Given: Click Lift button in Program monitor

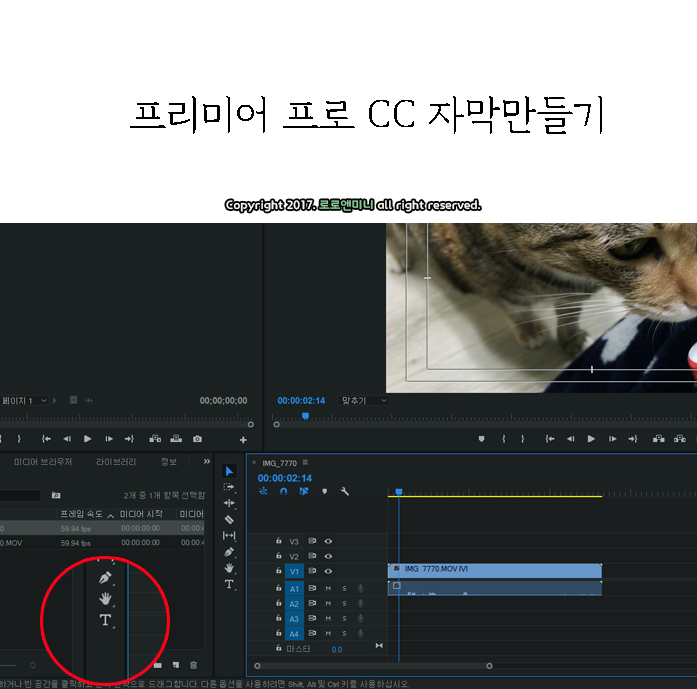Looking at the screenshot, I should click(x=658, y=439).
